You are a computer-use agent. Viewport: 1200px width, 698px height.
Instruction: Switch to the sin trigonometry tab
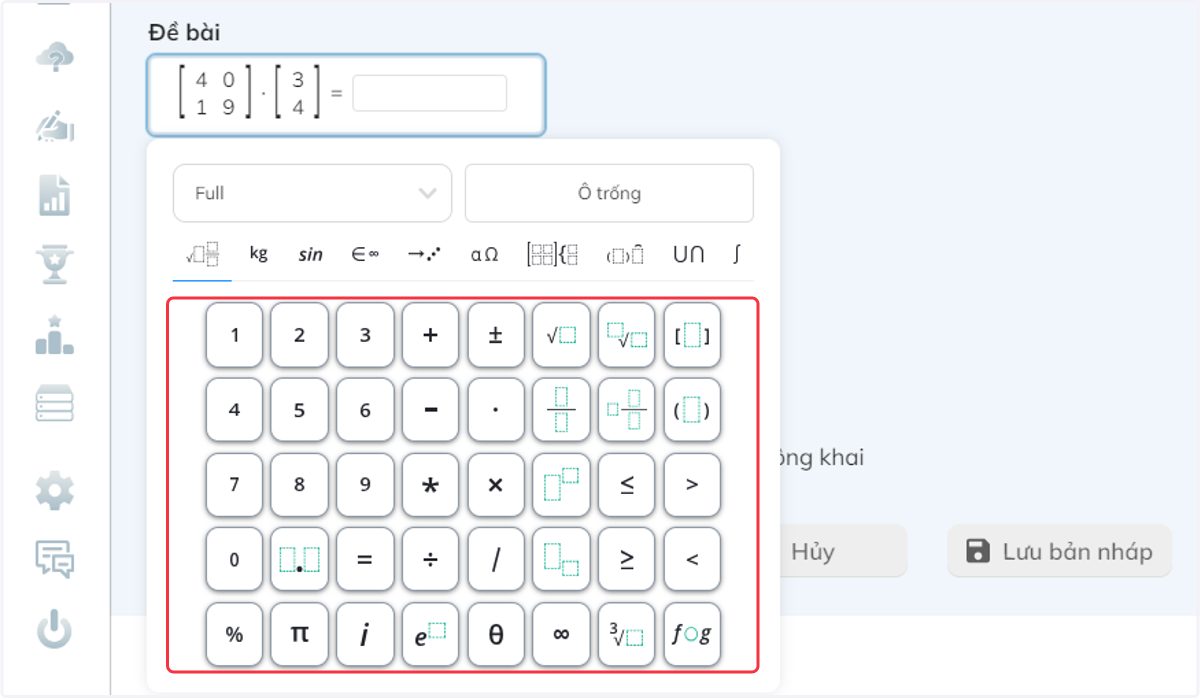tap(311, 254)
